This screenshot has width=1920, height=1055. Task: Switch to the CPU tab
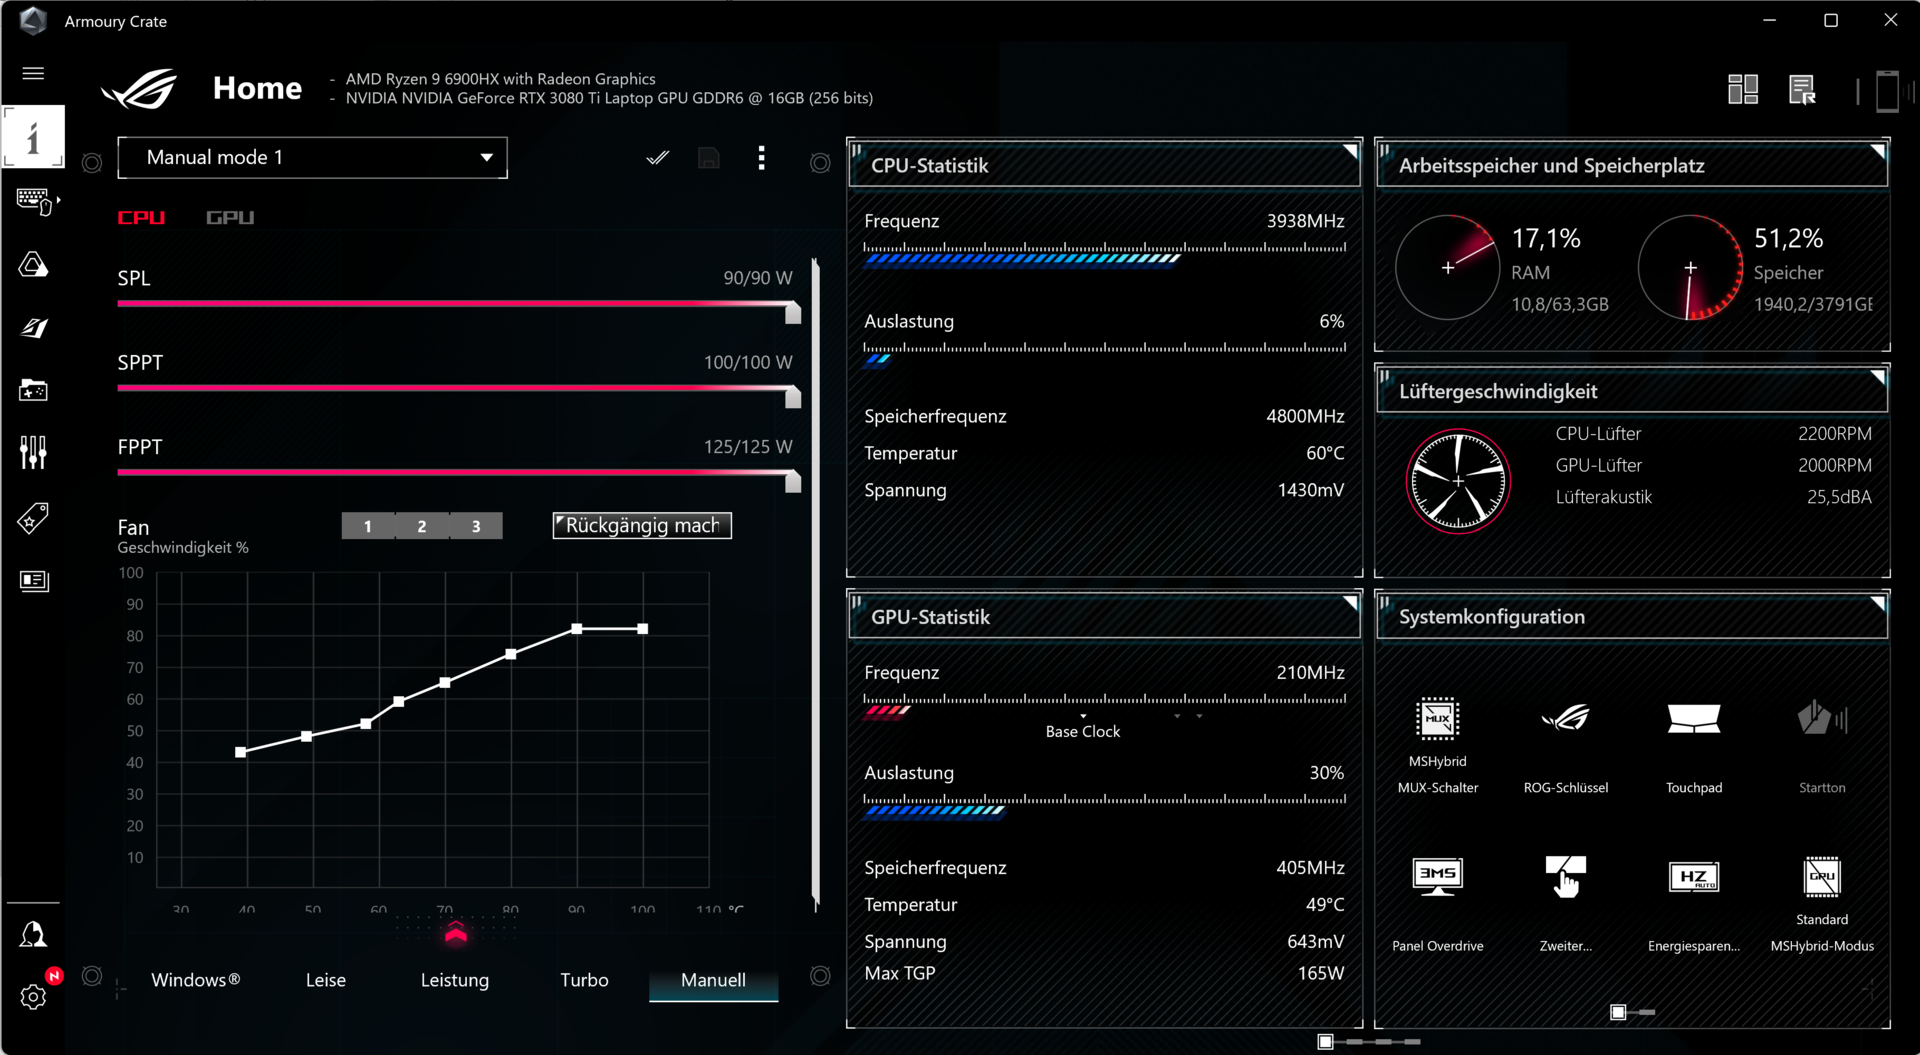point(141,217)
